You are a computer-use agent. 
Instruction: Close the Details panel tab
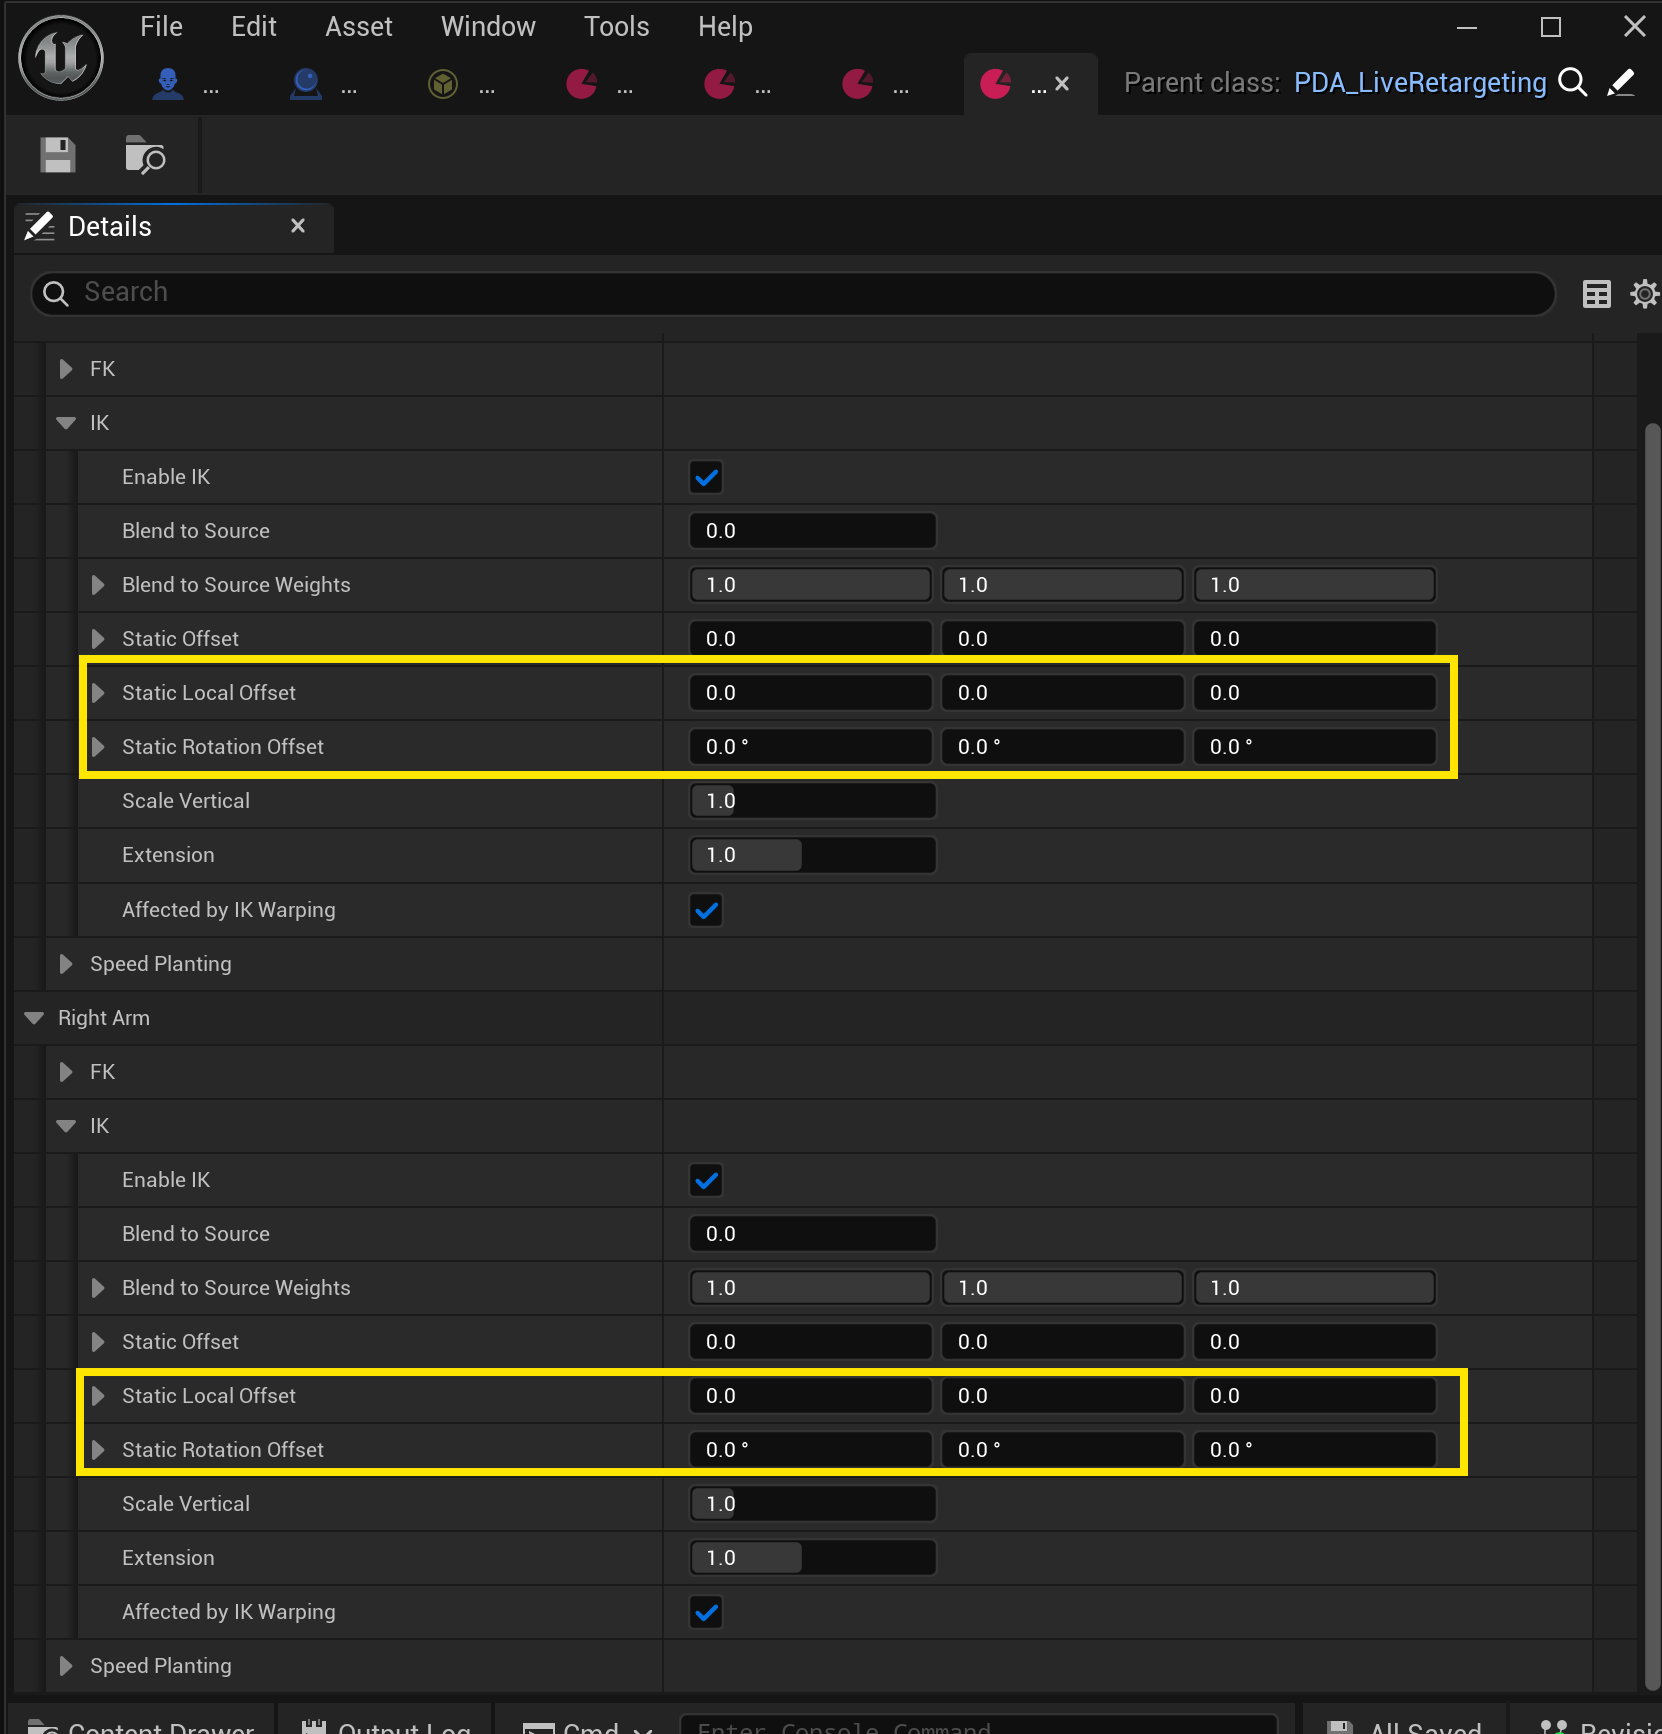coord(298,226)
